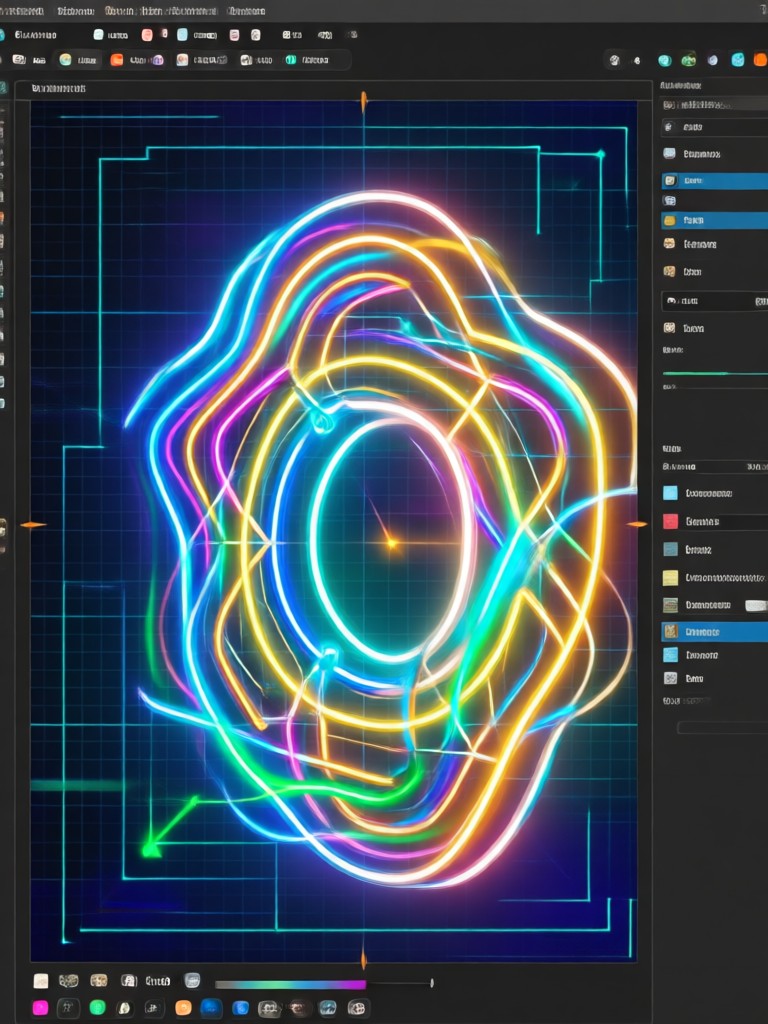
Task: Click the teal circle icon in top-right toolbar
Action: tap(665, 61)
